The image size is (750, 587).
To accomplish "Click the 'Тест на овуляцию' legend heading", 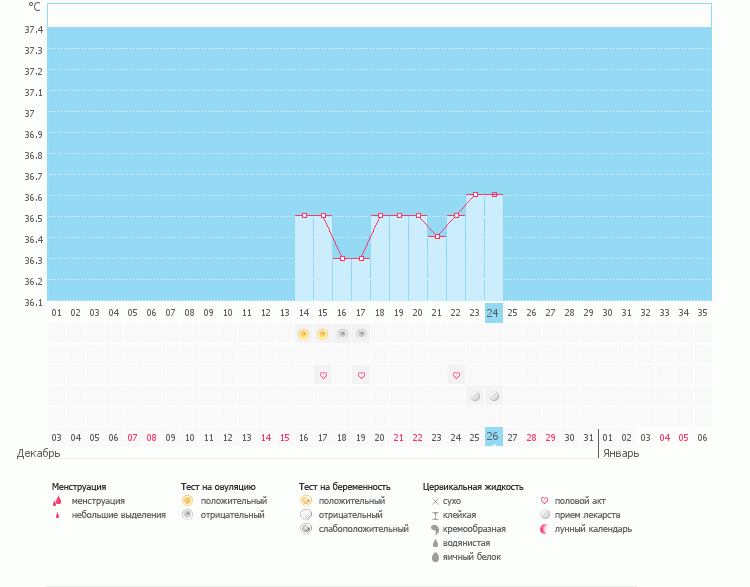I will click(218, 487).
